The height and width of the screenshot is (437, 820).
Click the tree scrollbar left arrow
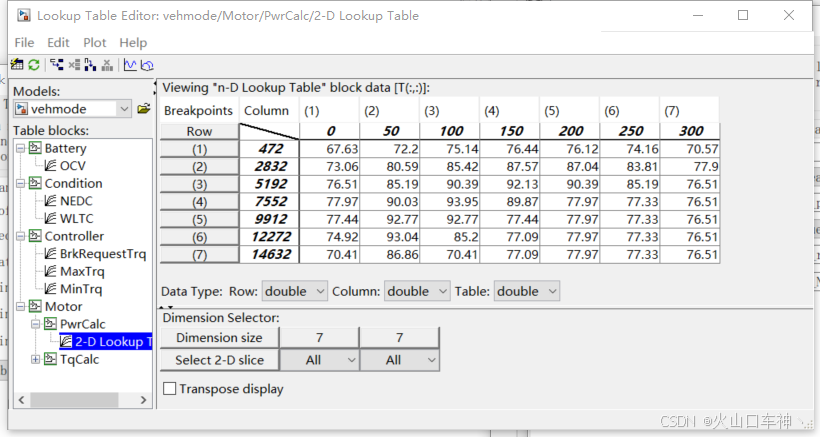pyautogui.click(x=21, y=400)
